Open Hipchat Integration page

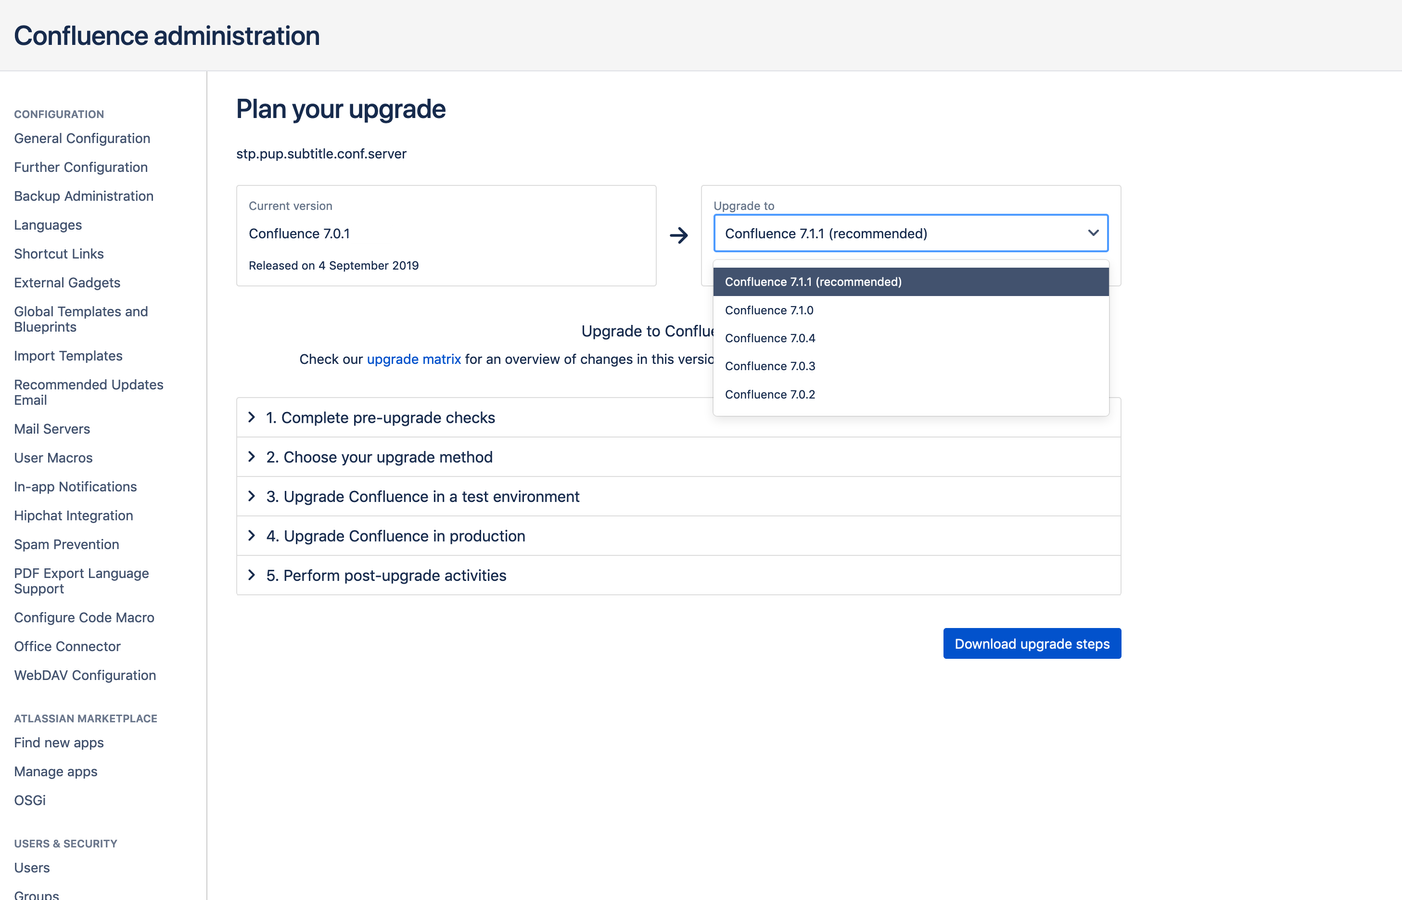tap(73, 516)
